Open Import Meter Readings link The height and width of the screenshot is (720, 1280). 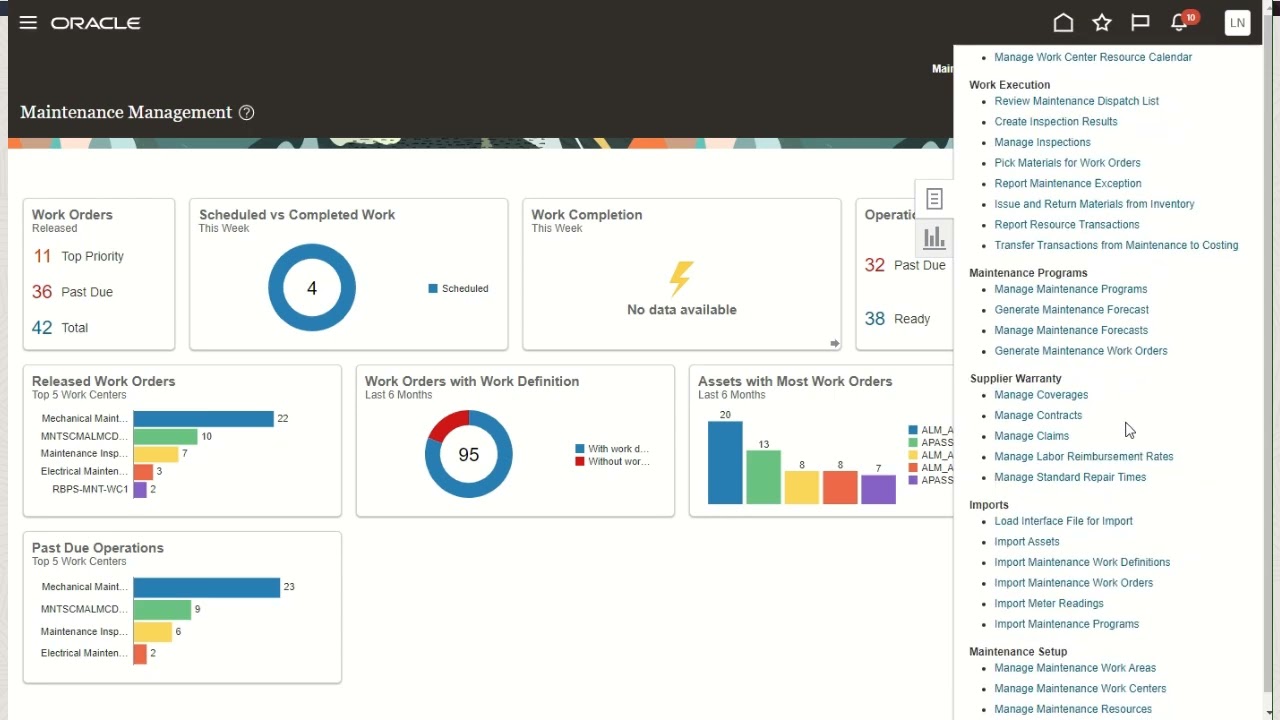(1049, 604)
